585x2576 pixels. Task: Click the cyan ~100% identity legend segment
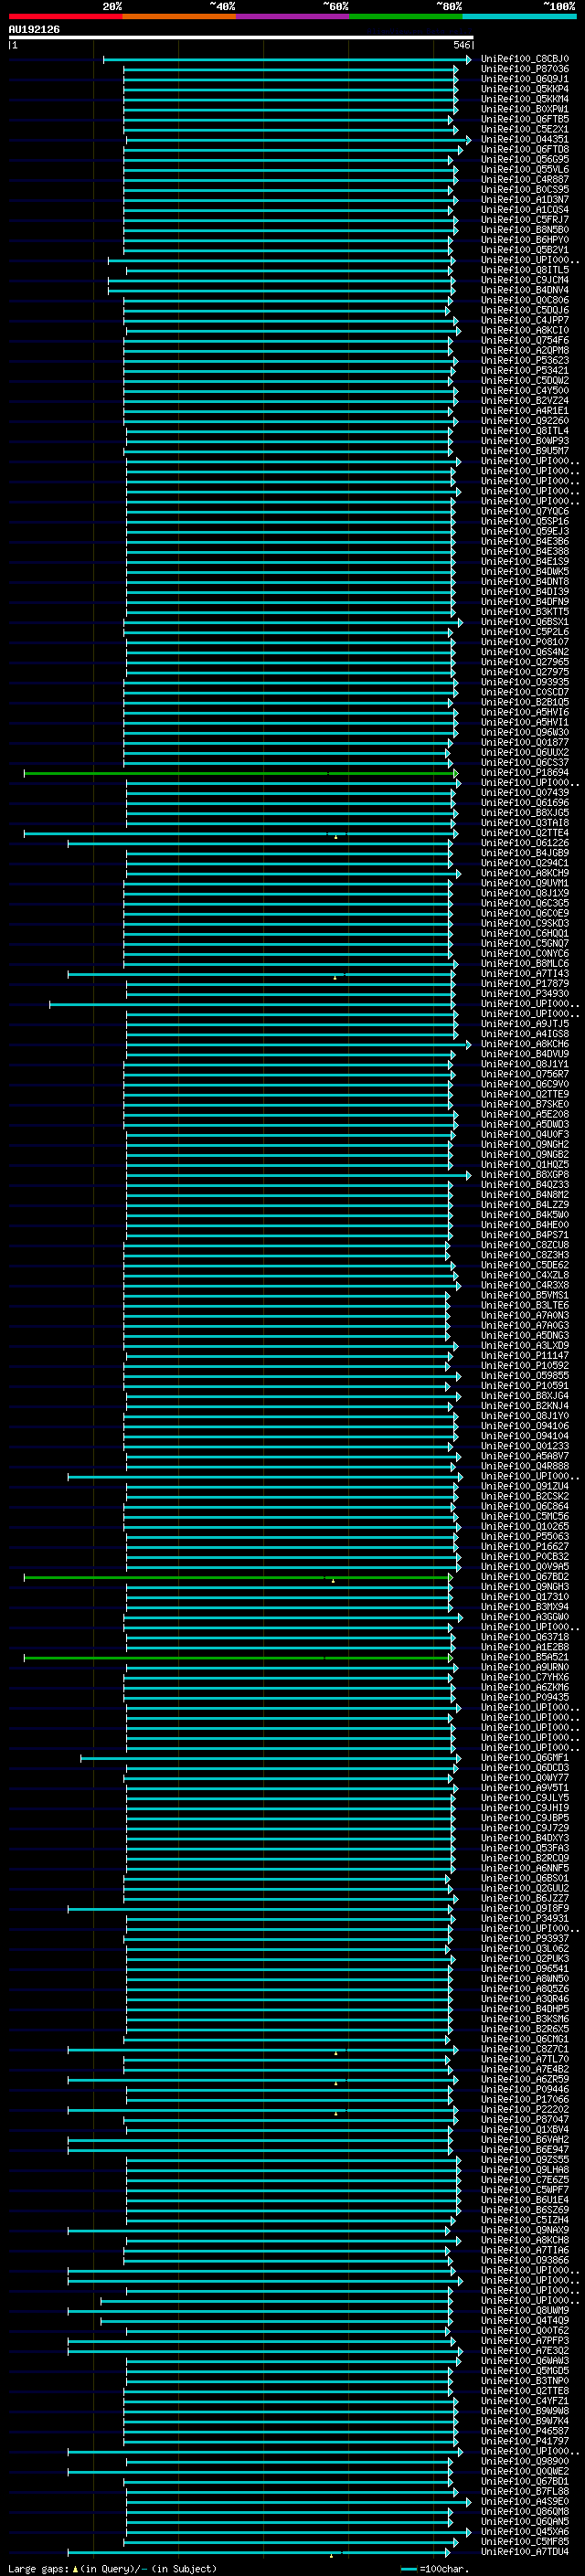[x=519, y=16]
